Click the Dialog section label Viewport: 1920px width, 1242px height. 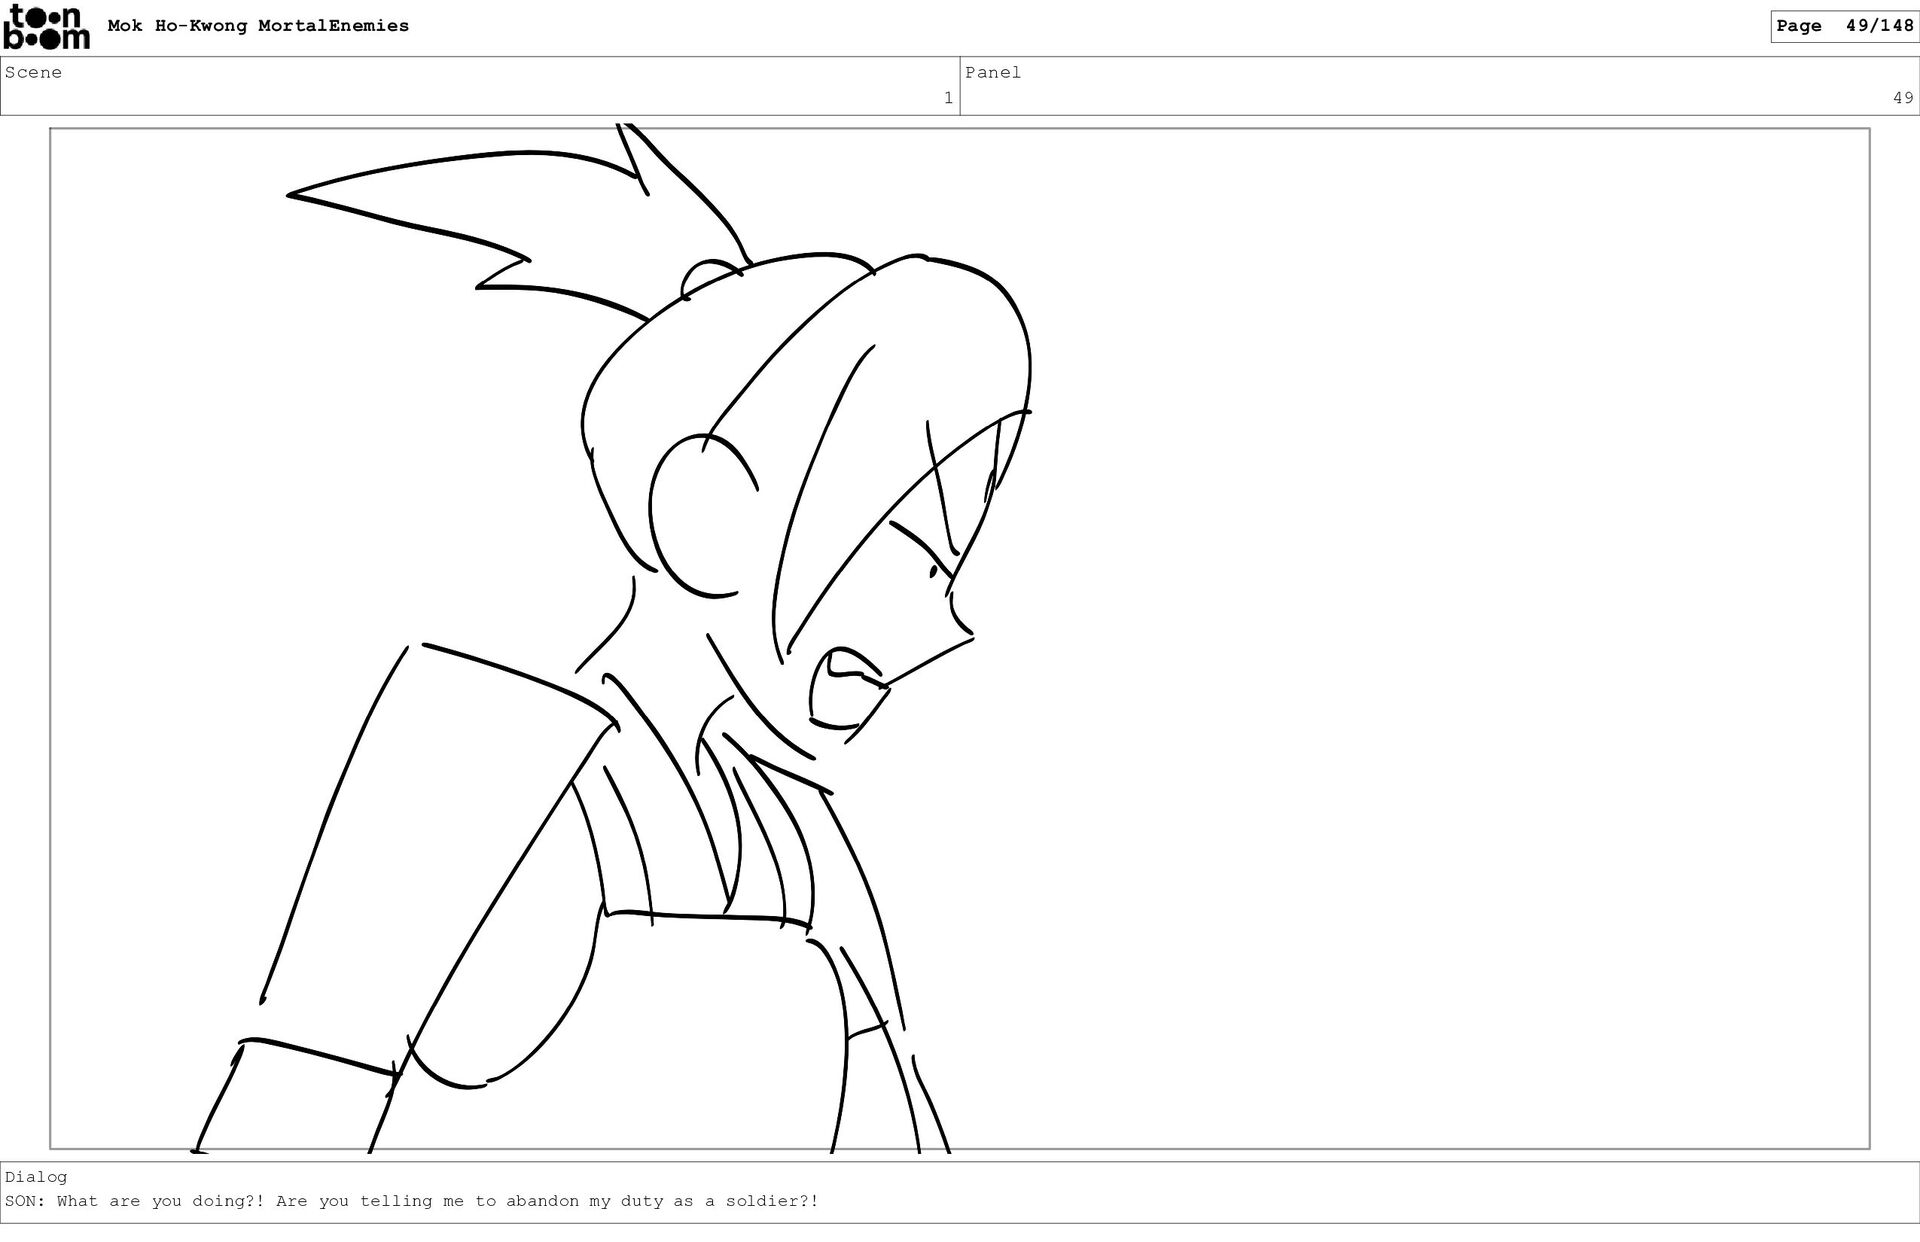pyautogui.click(x=36, y=1177)
